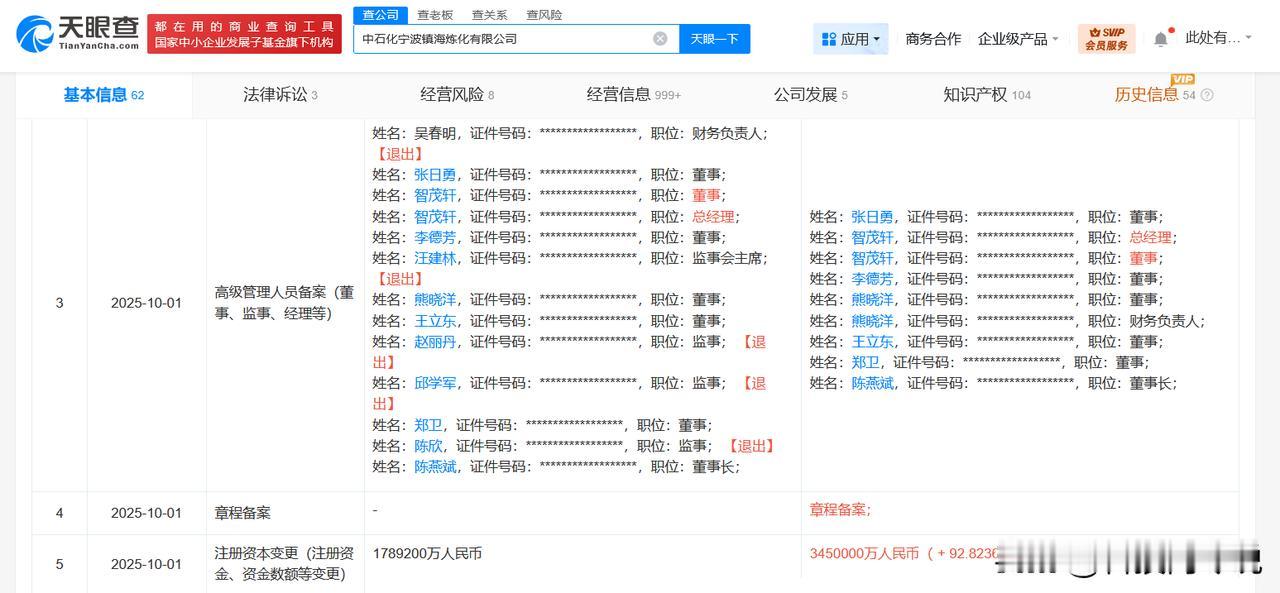1280x593 pixels.
Task: Click row number 5 cell
Action: click(x=59, y=564)
